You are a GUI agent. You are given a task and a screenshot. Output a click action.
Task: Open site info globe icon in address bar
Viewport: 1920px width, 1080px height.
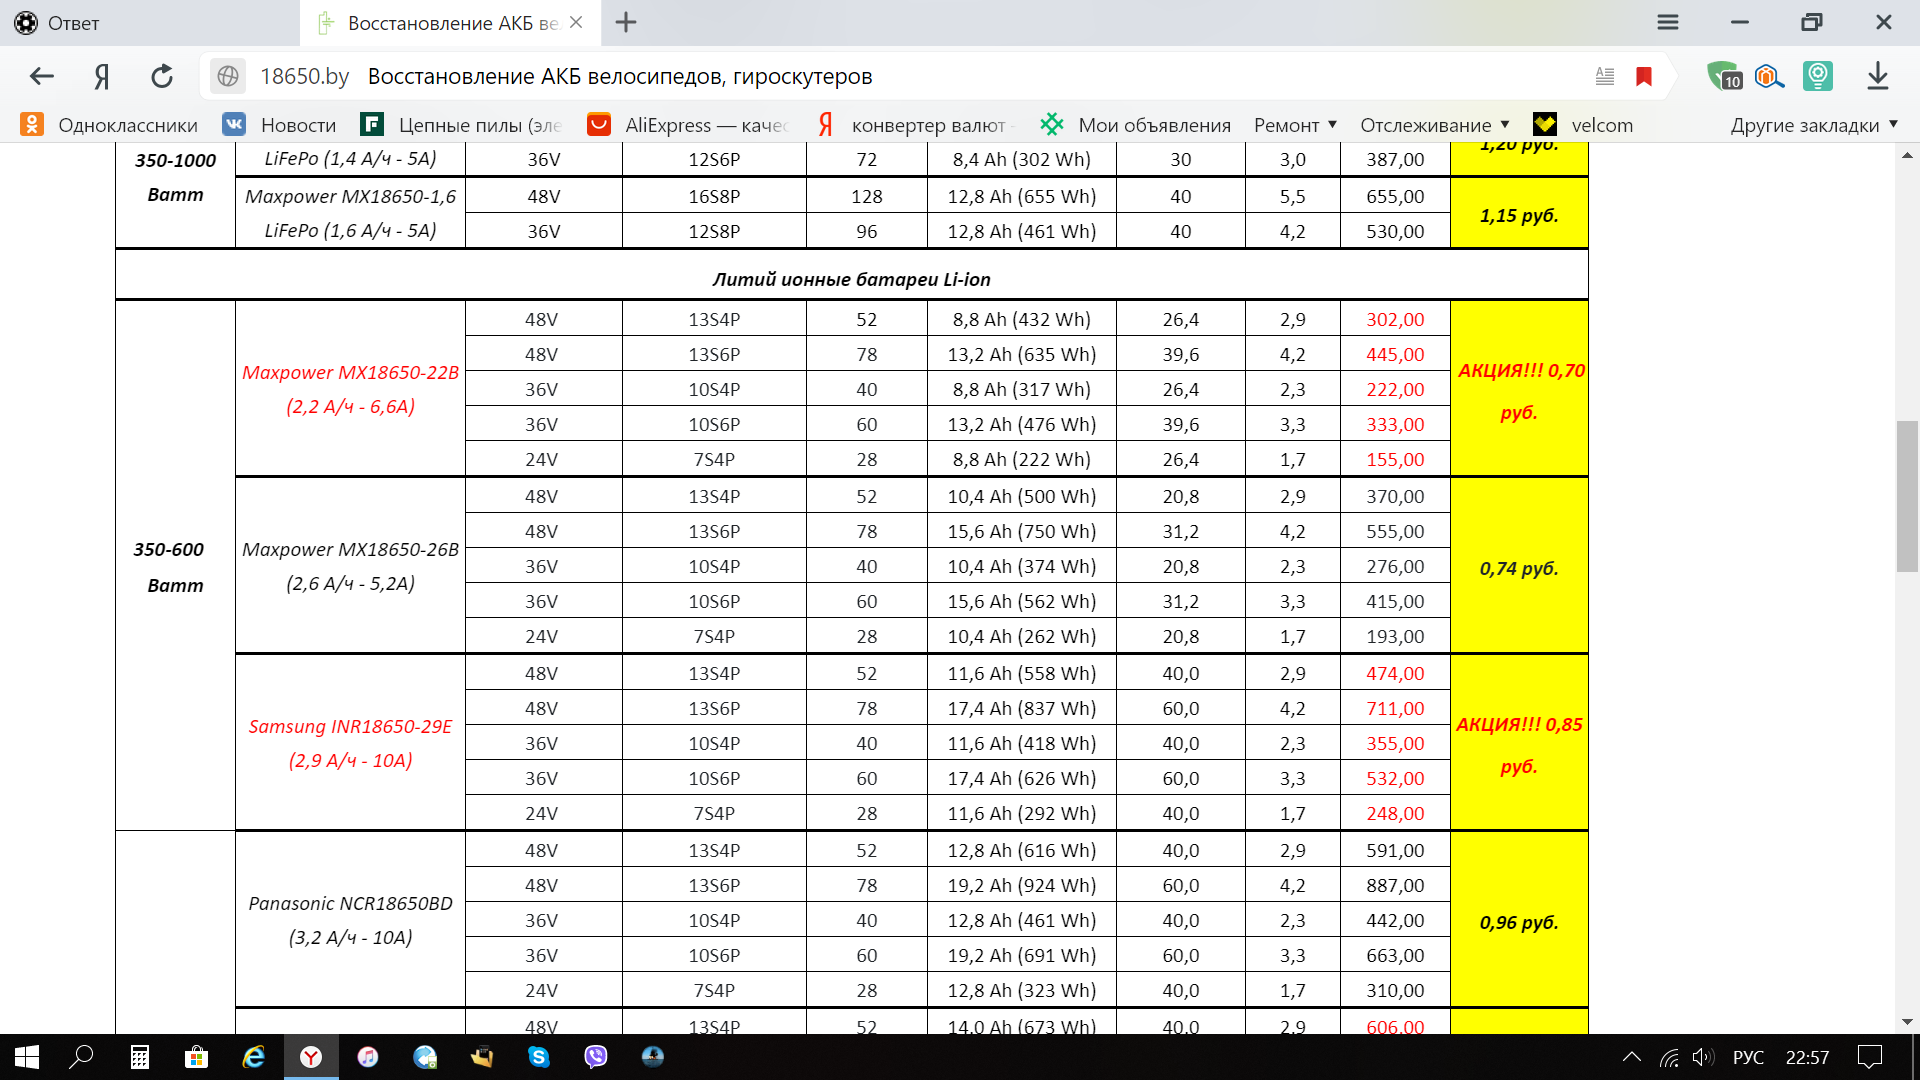[x=228, y=76]
